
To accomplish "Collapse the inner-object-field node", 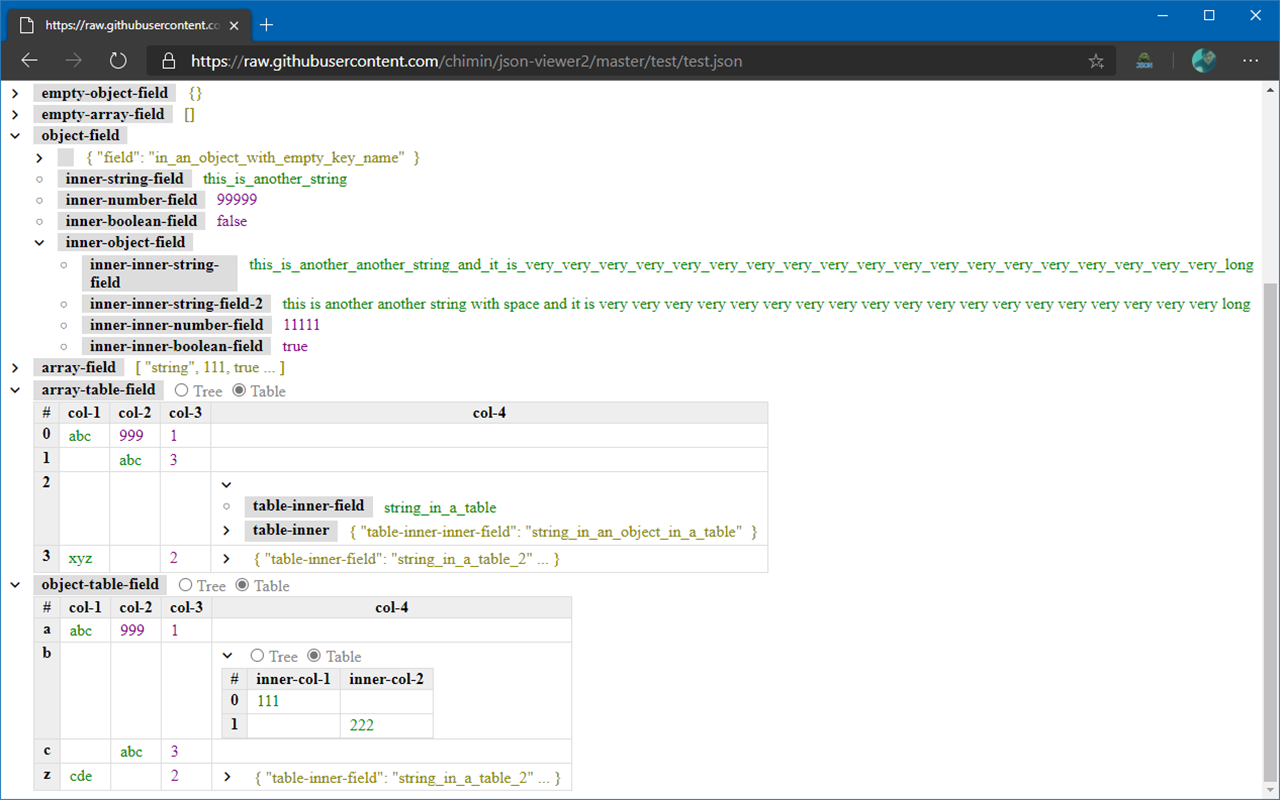I will tap(39, 242).
